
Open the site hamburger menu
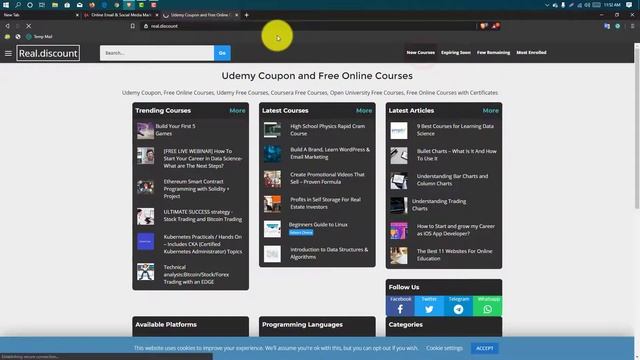coord(8,53)
